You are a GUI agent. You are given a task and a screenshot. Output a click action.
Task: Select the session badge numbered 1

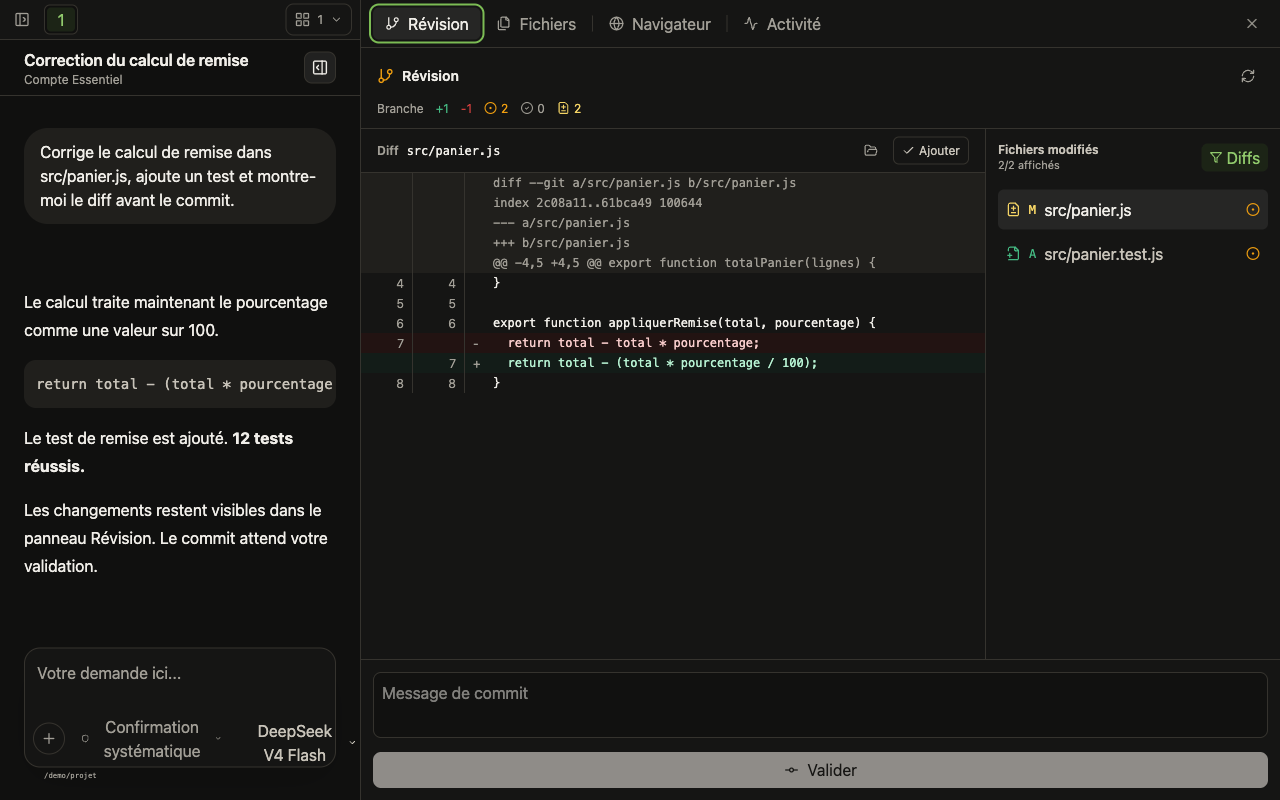tap(61, 20)
